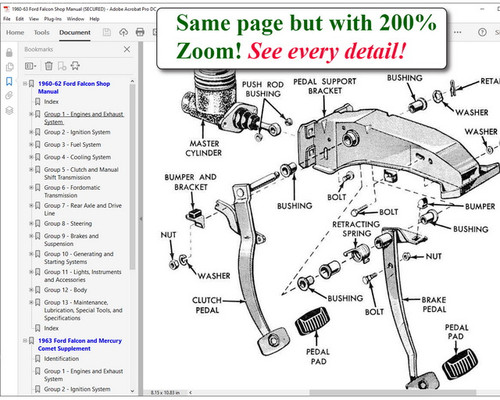500x400 pixels.
Task: Expand Group 2 - Ignition System in the 1960-62 manual
Action: click(x=31, y=132)
